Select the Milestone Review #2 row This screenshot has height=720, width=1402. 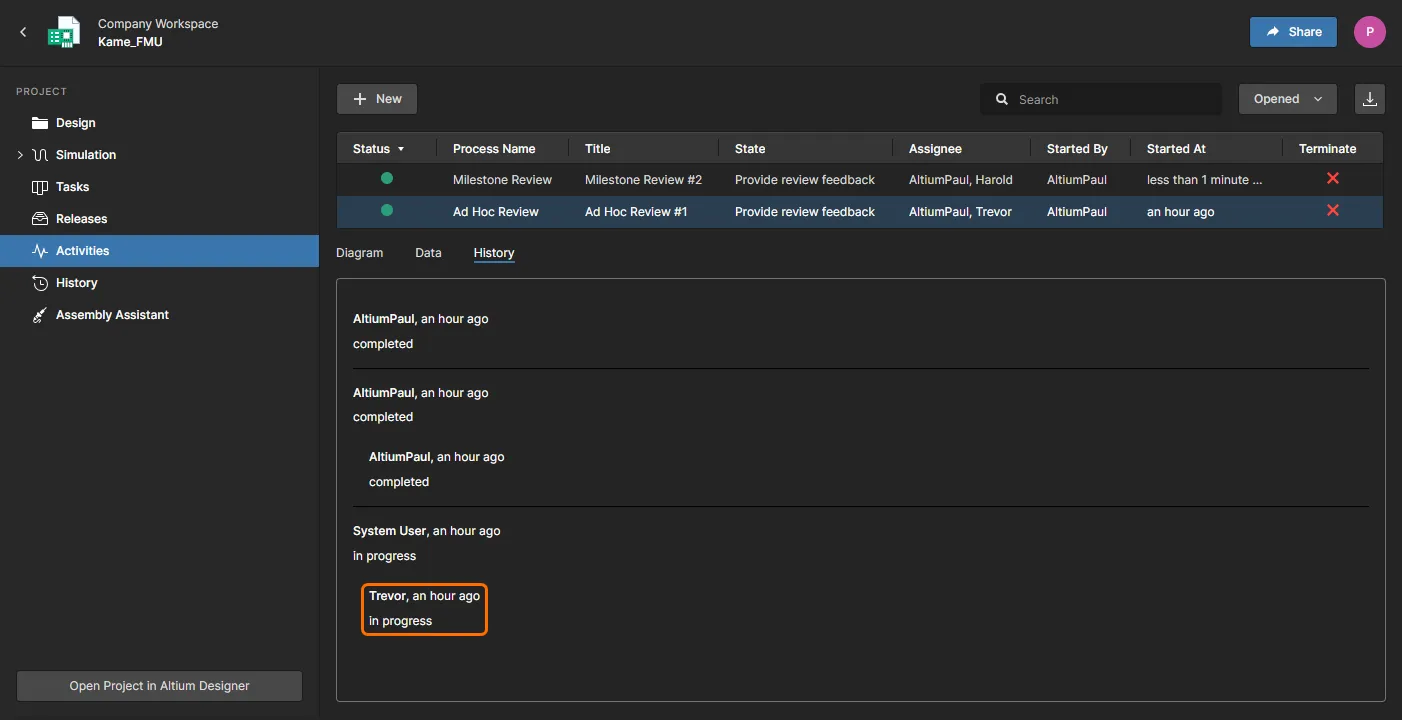pos(643,180)
